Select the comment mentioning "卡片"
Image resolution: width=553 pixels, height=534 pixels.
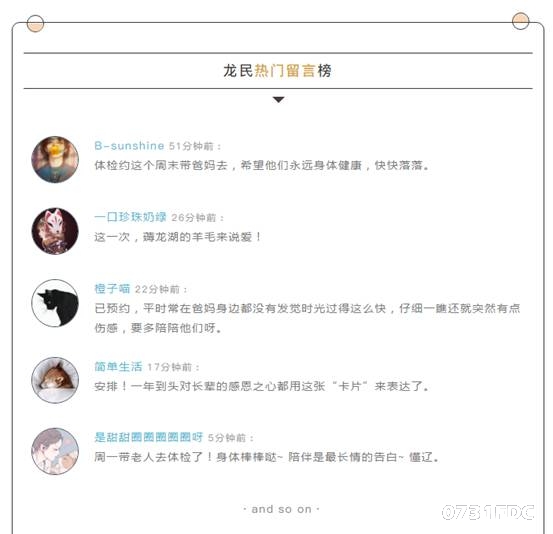pos(262,386)
